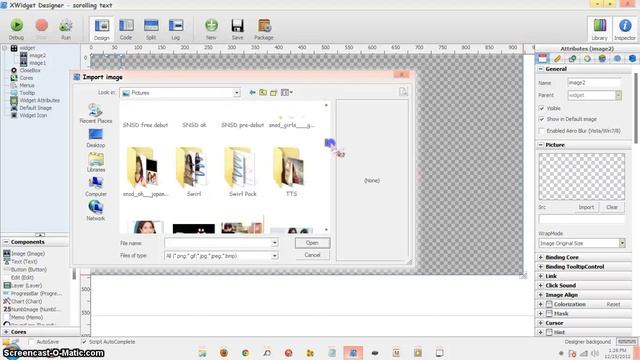Switch to Design view

[102, 29]
